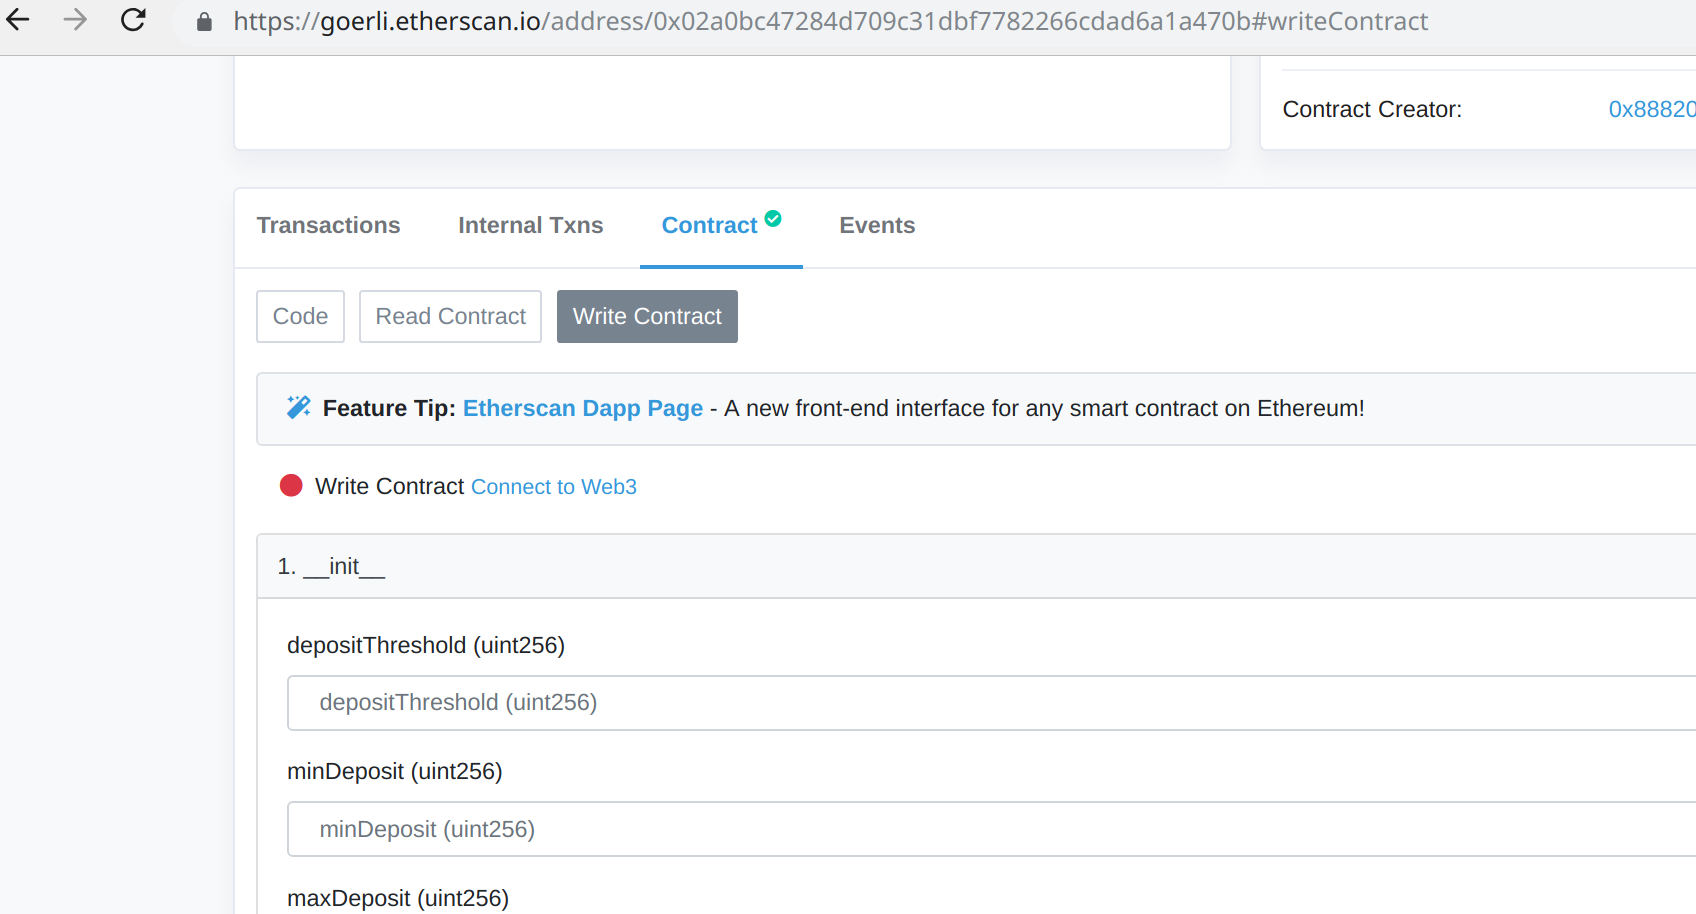Open the Internal Txns tab
The image size is (1696, 914).
pyautogui.click(x=530, y=225)
